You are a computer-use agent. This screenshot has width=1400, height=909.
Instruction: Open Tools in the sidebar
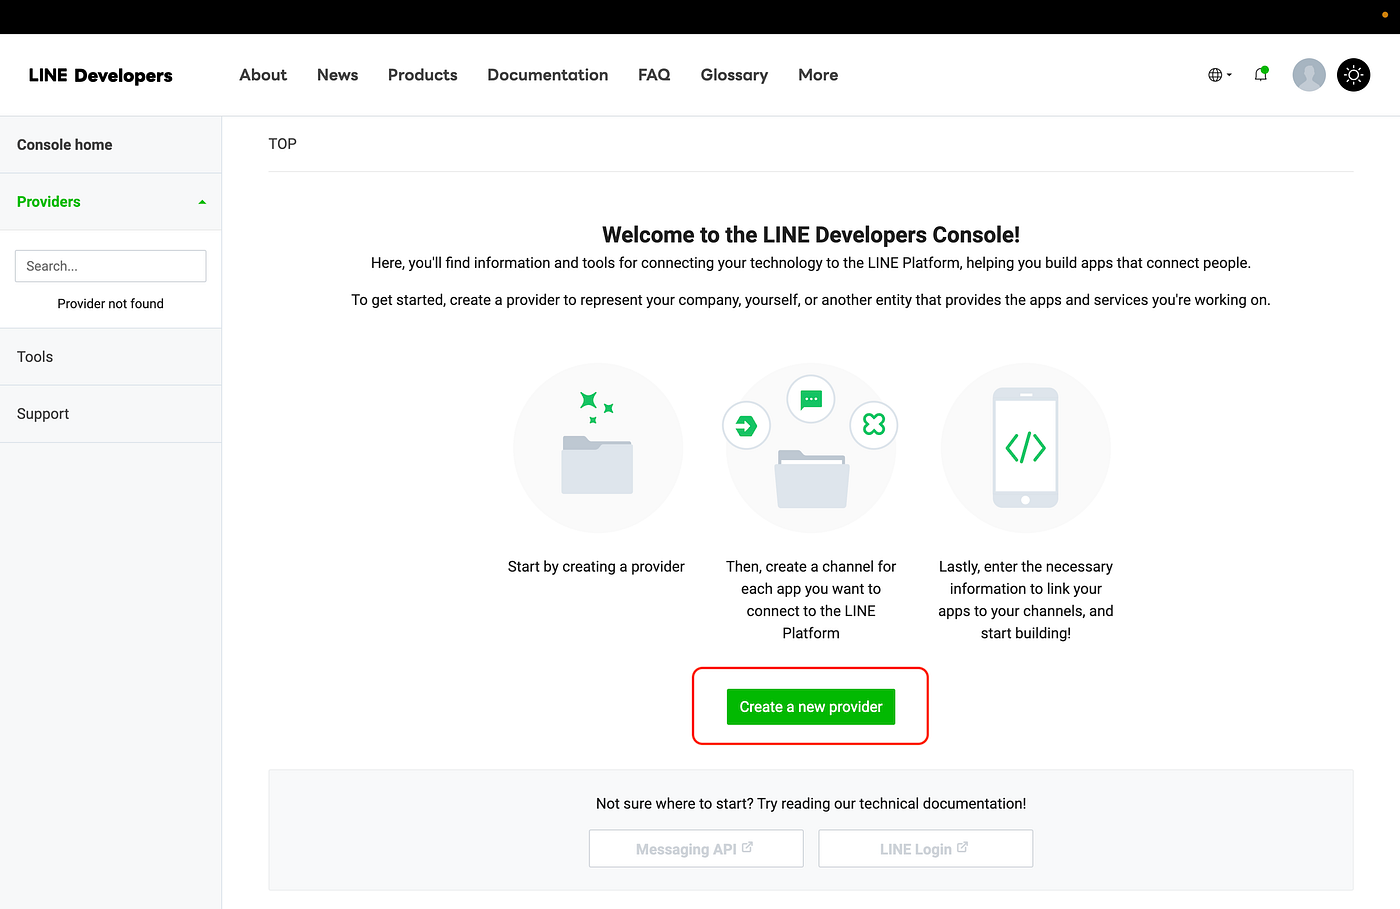tap(110, 357)
